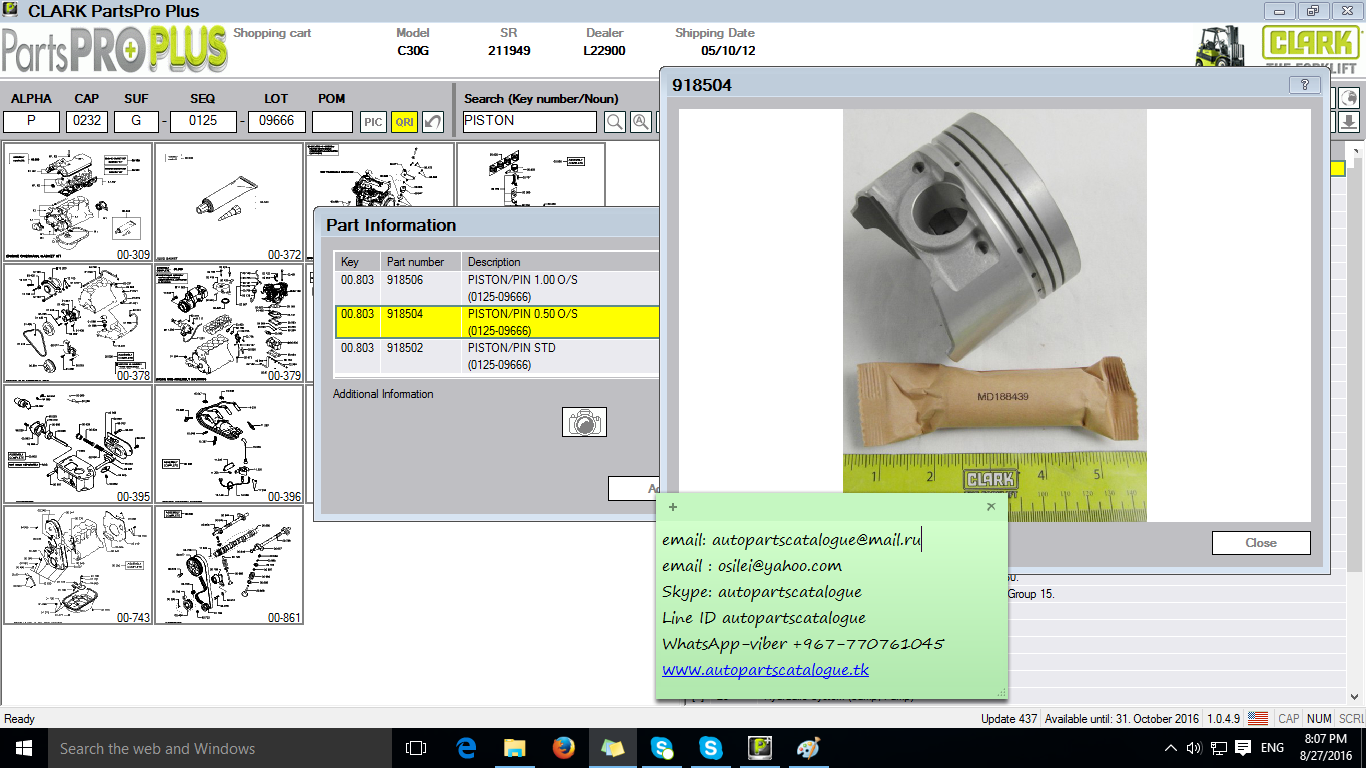Click the empty POM field
Screen dimensions: 1366x768
(x=332, y=122)
